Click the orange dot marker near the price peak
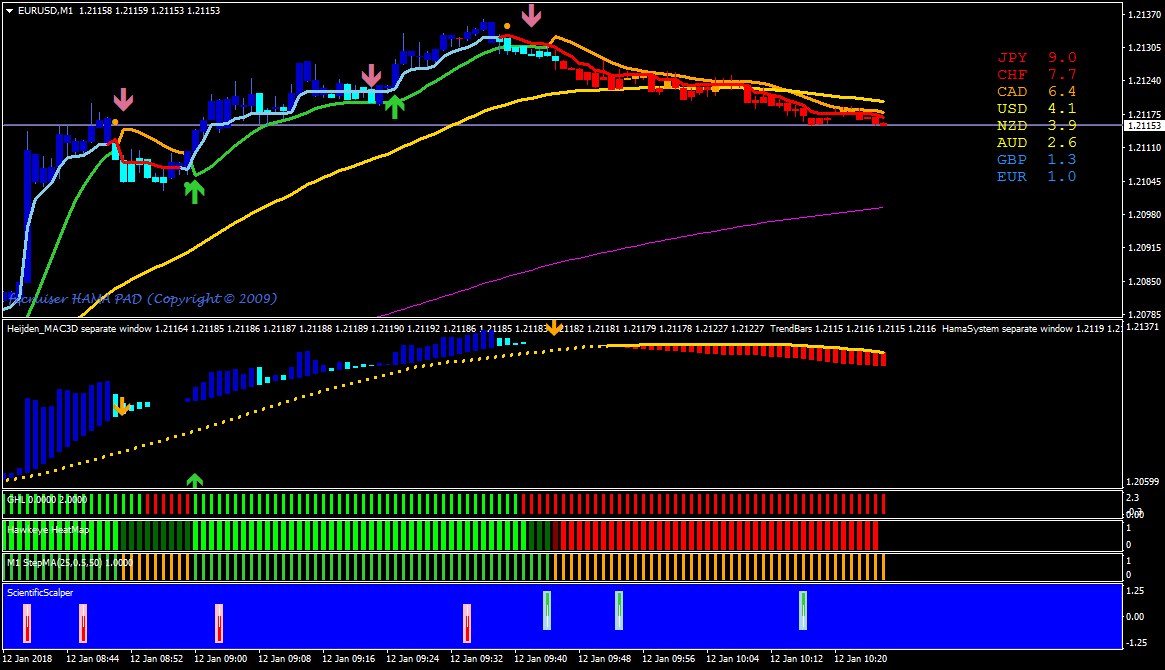 tap(507, 26)
